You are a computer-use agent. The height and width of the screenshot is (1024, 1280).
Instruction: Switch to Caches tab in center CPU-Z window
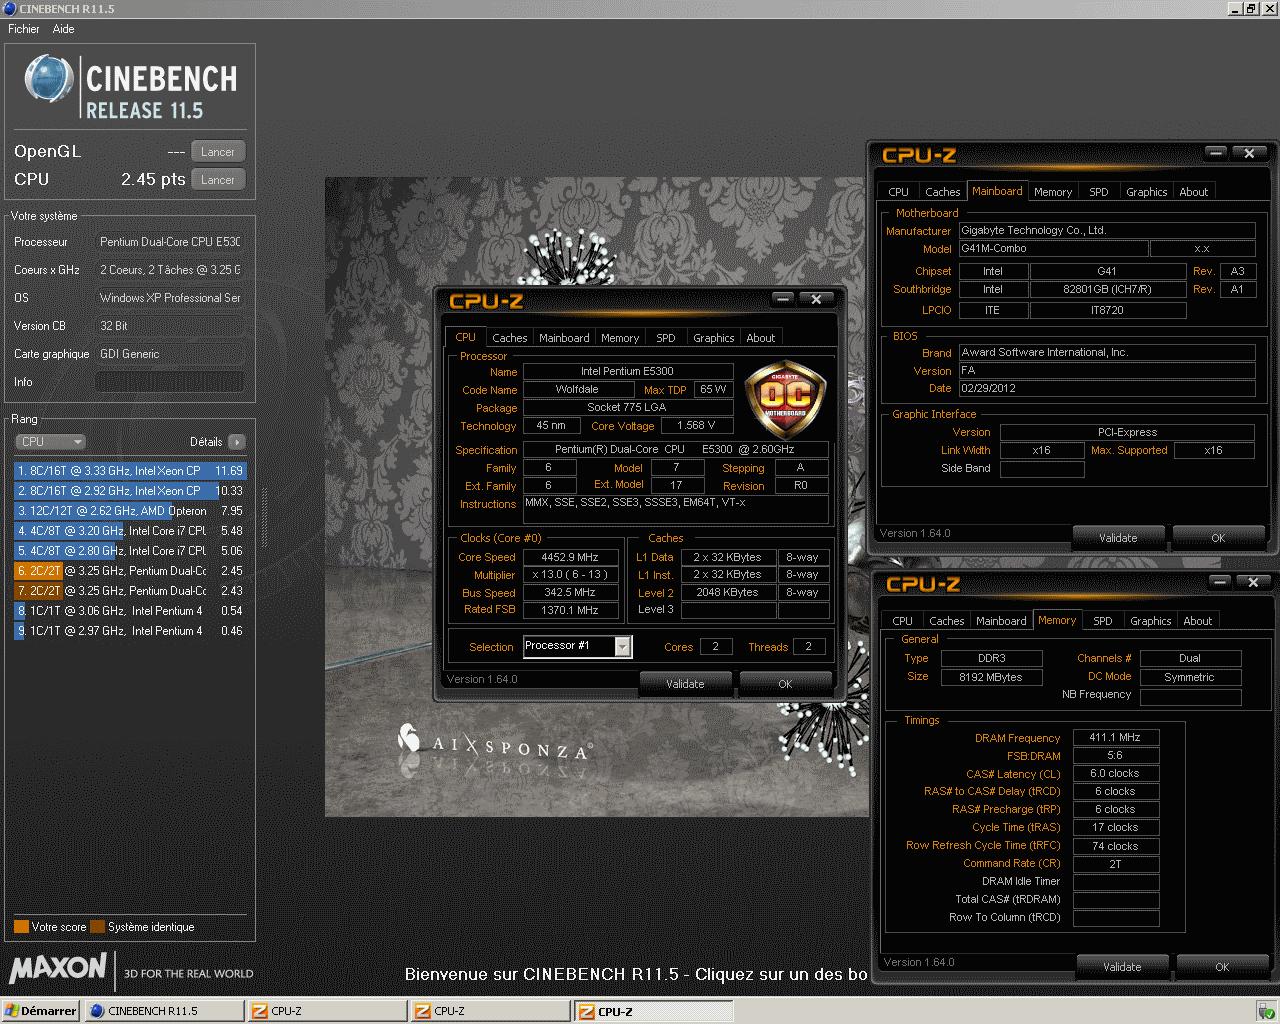pos(509,338)
